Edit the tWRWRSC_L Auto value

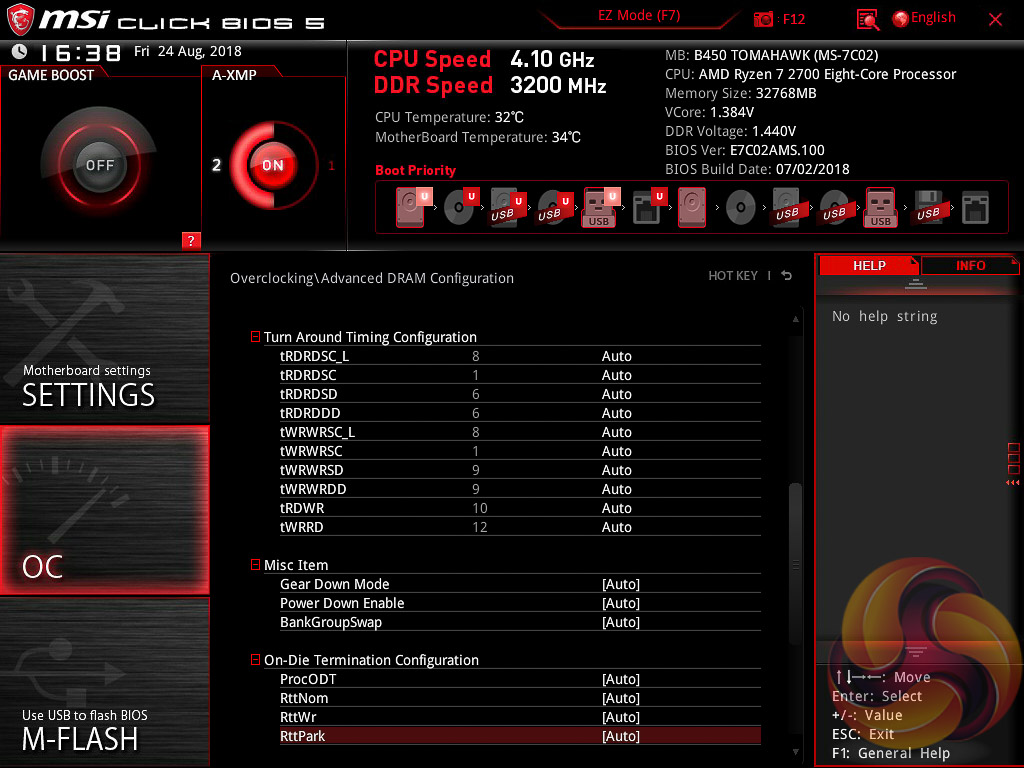point(616,432)
